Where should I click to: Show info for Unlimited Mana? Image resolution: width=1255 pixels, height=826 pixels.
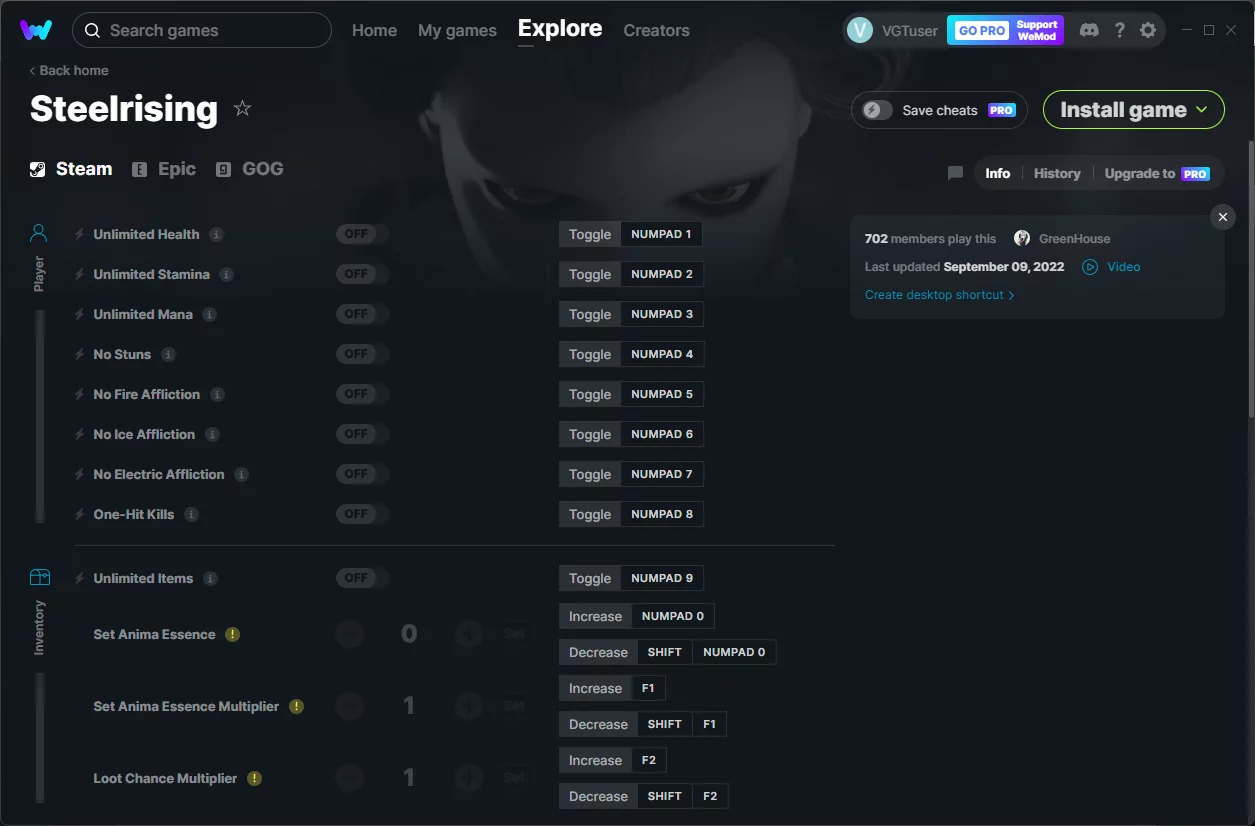pos(209,314)
